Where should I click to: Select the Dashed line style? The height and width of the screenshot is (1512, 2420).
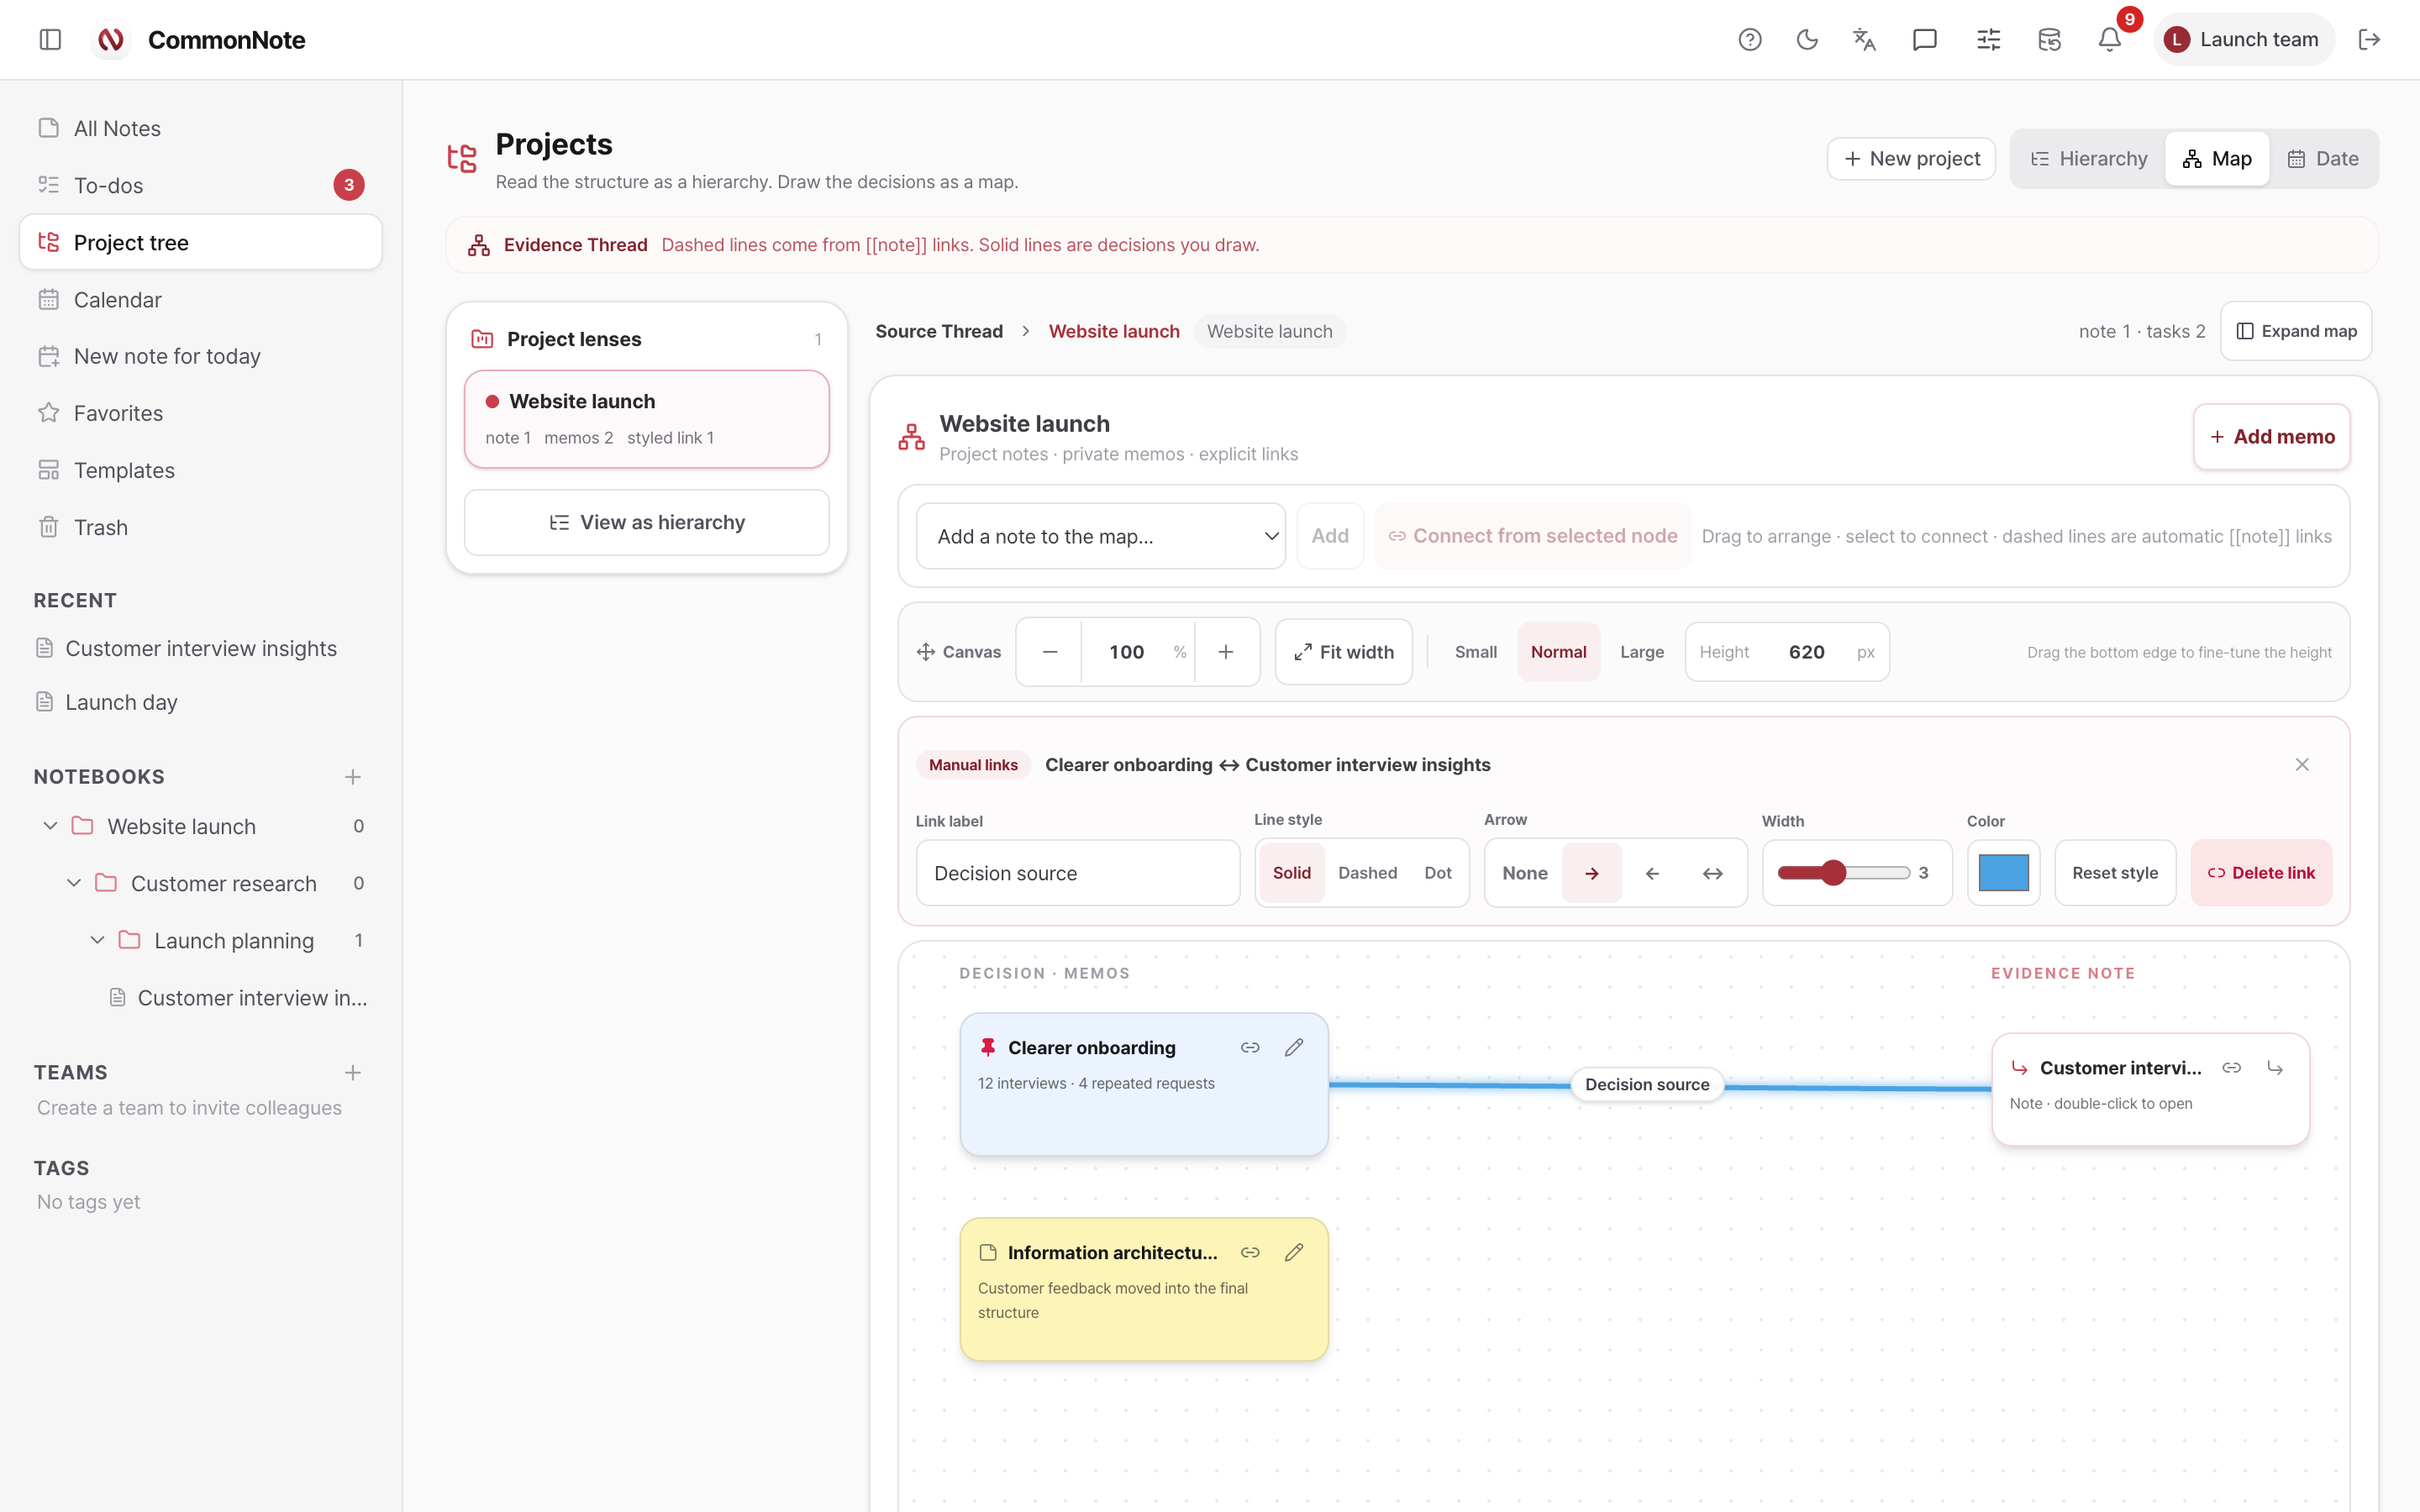tap(1368, 873)
